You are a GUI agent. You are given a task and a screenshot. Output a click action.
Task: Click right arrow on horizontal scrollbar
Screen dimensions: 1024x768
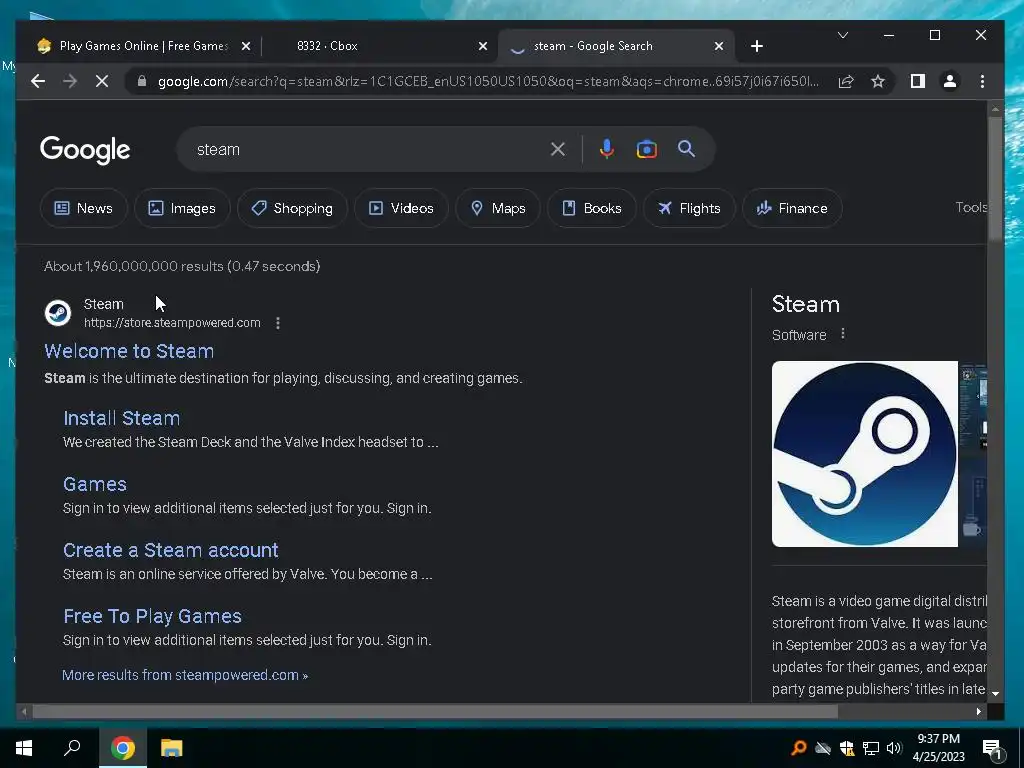978,711
